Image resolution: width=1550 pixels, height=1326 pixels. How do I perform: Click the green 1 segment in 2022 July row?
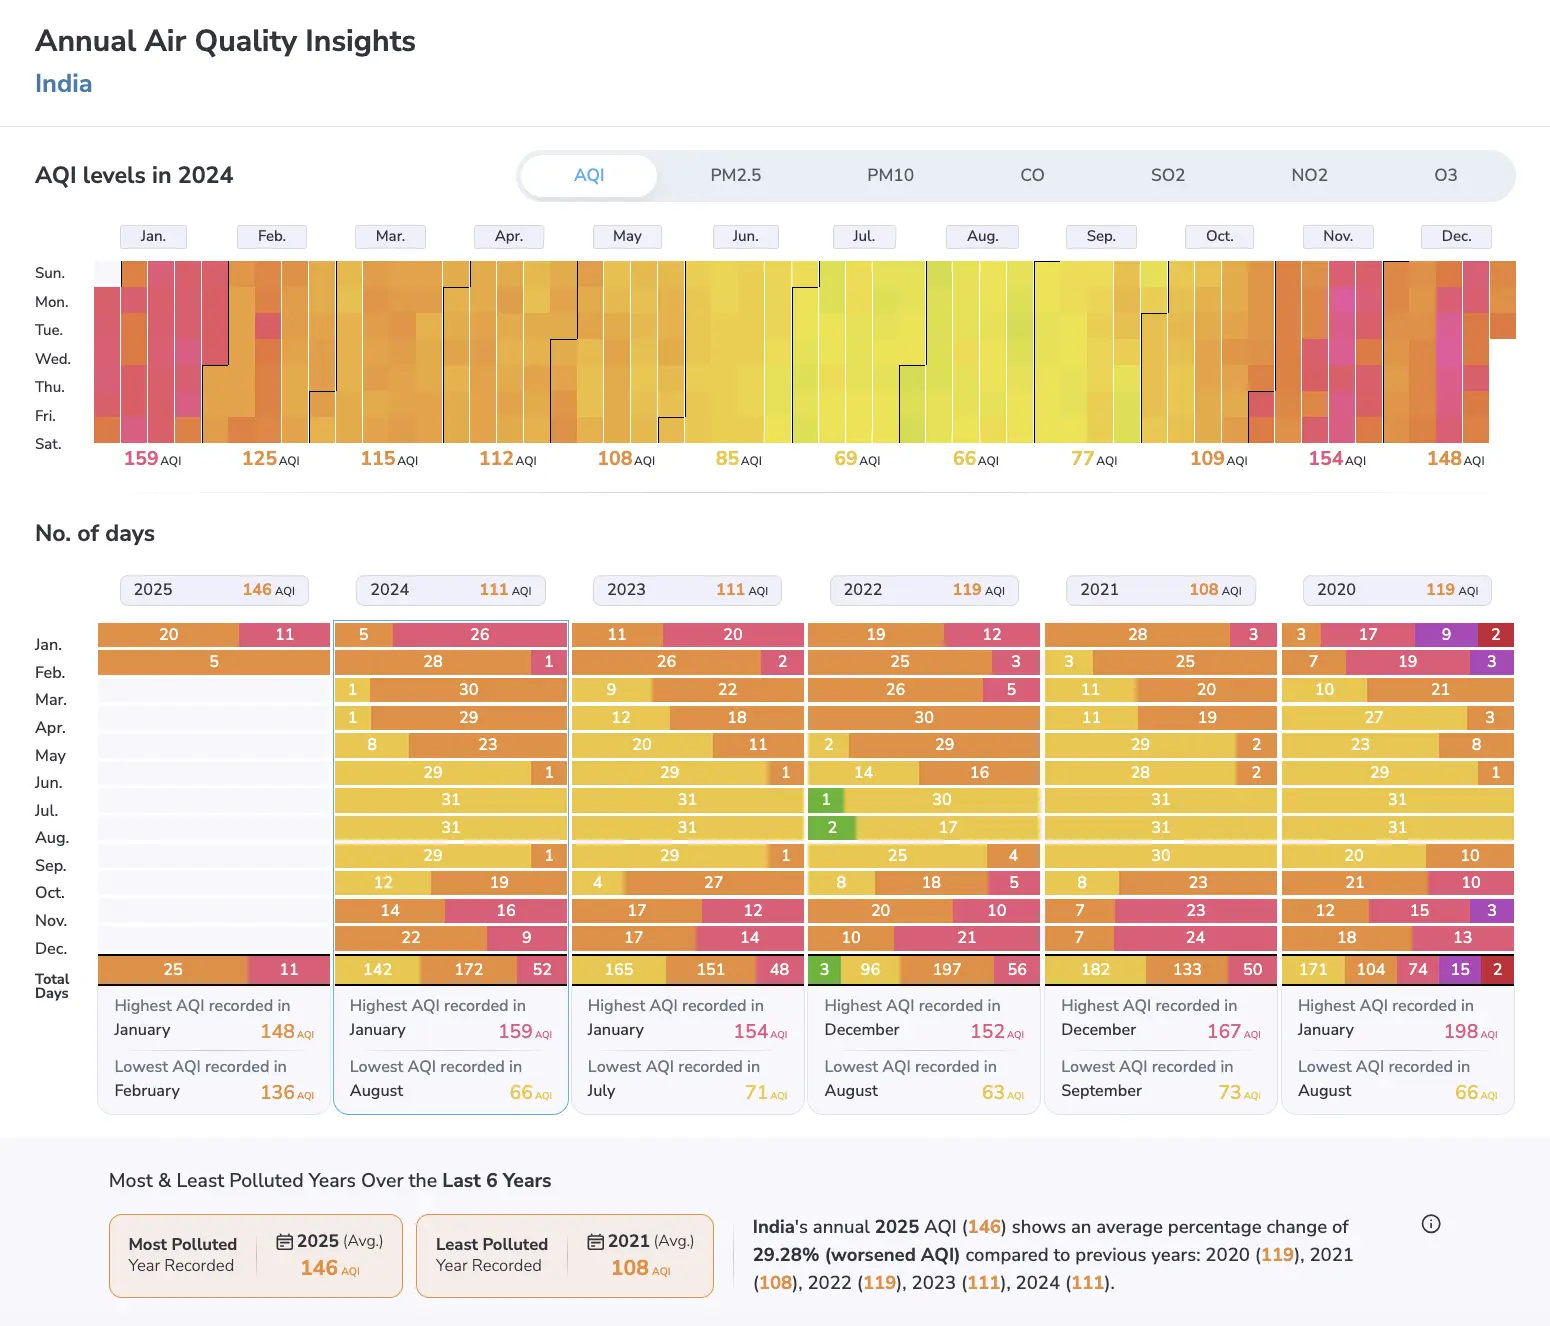click(x=826, y=799)
